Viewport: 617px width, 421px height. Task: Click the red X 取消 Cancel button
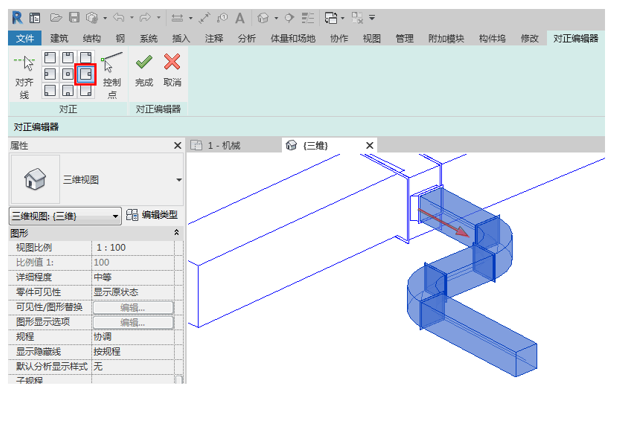172,71
